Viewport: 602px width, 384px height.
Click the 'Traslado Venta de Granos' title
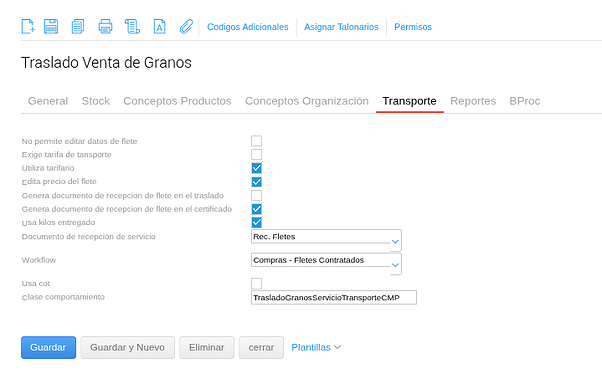(x=106, y=63)
